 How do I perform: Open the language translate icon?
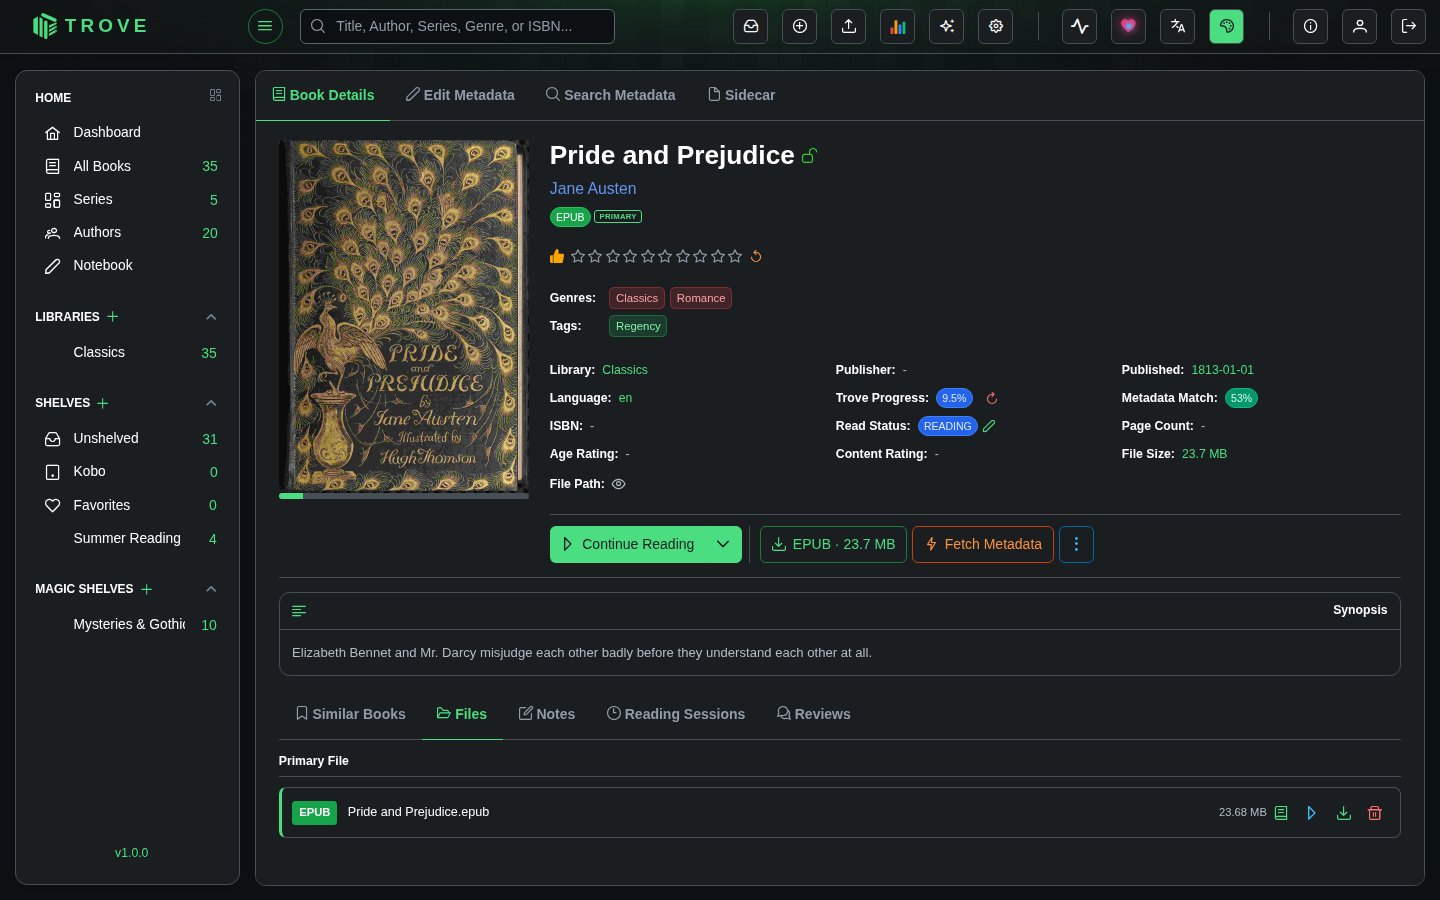point(1178,26)
